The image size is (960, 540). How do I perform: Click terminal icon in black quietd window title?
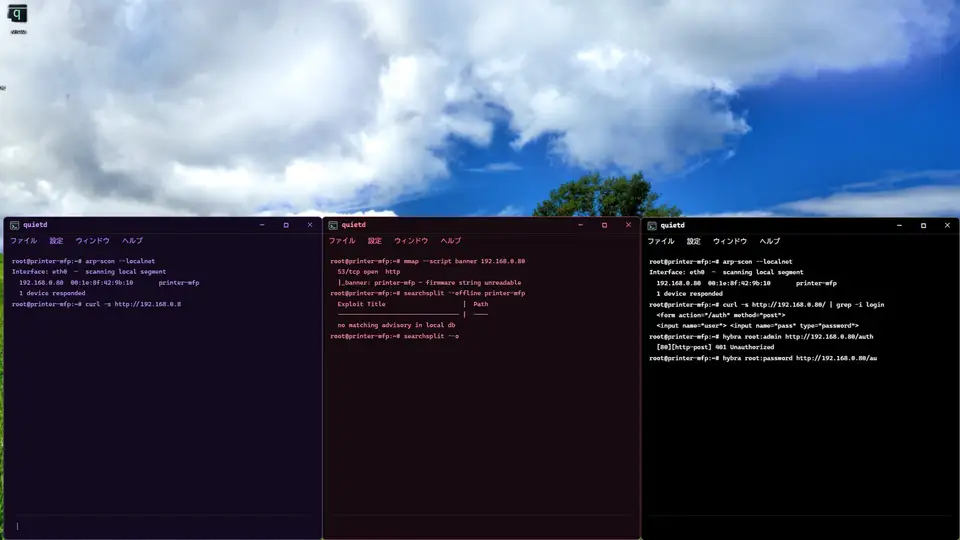click(652, 226)
